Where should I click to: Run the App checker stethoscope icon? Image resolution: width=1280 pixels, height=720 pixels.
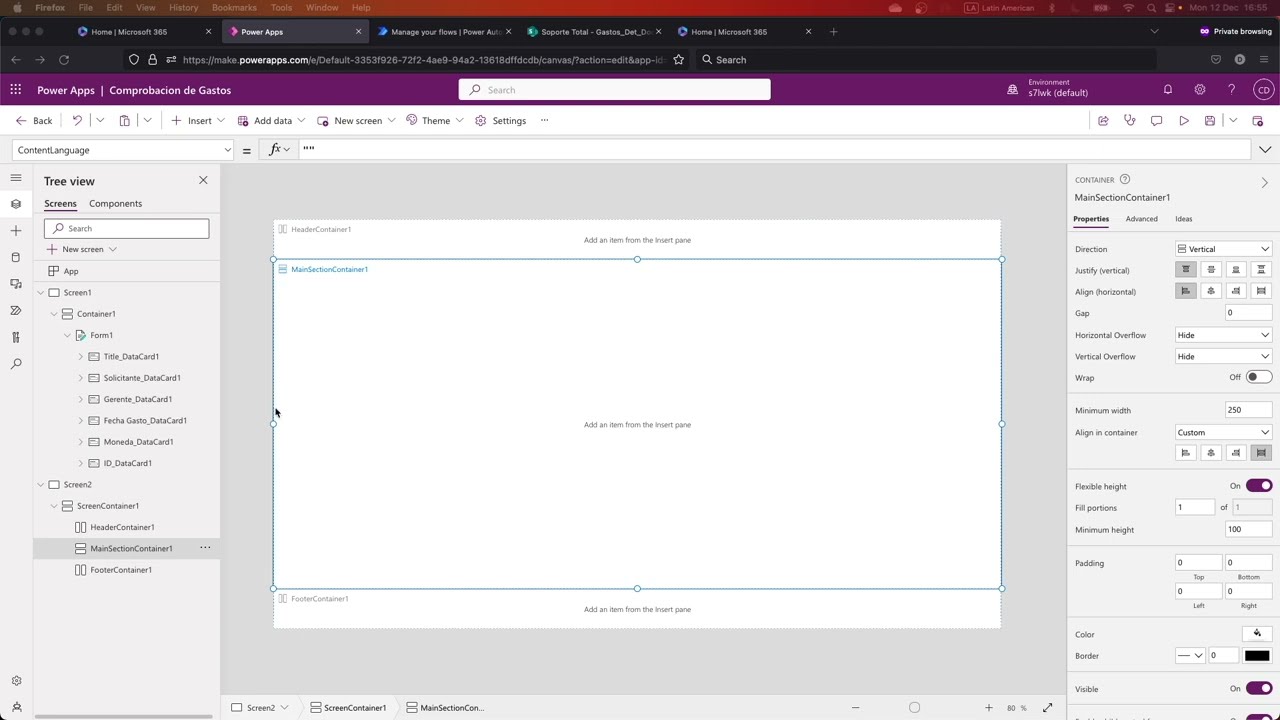(1130, 121)
